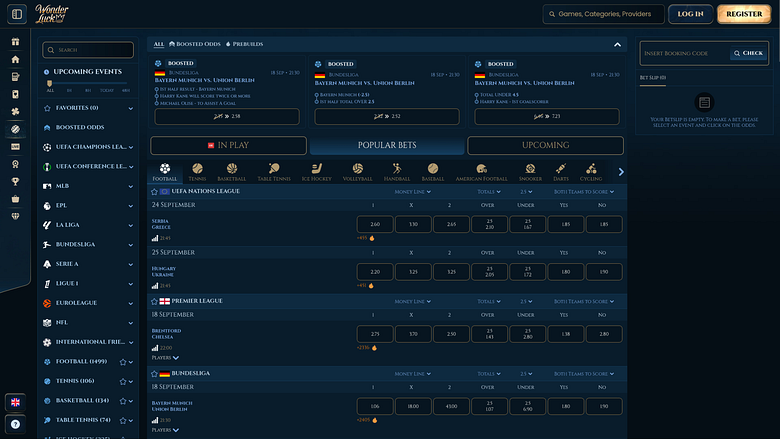Select the Snooker sport icon
Image resolution: width=780 pixels, height=439 pixels.
pyautogui.click(x=530, y=172)
